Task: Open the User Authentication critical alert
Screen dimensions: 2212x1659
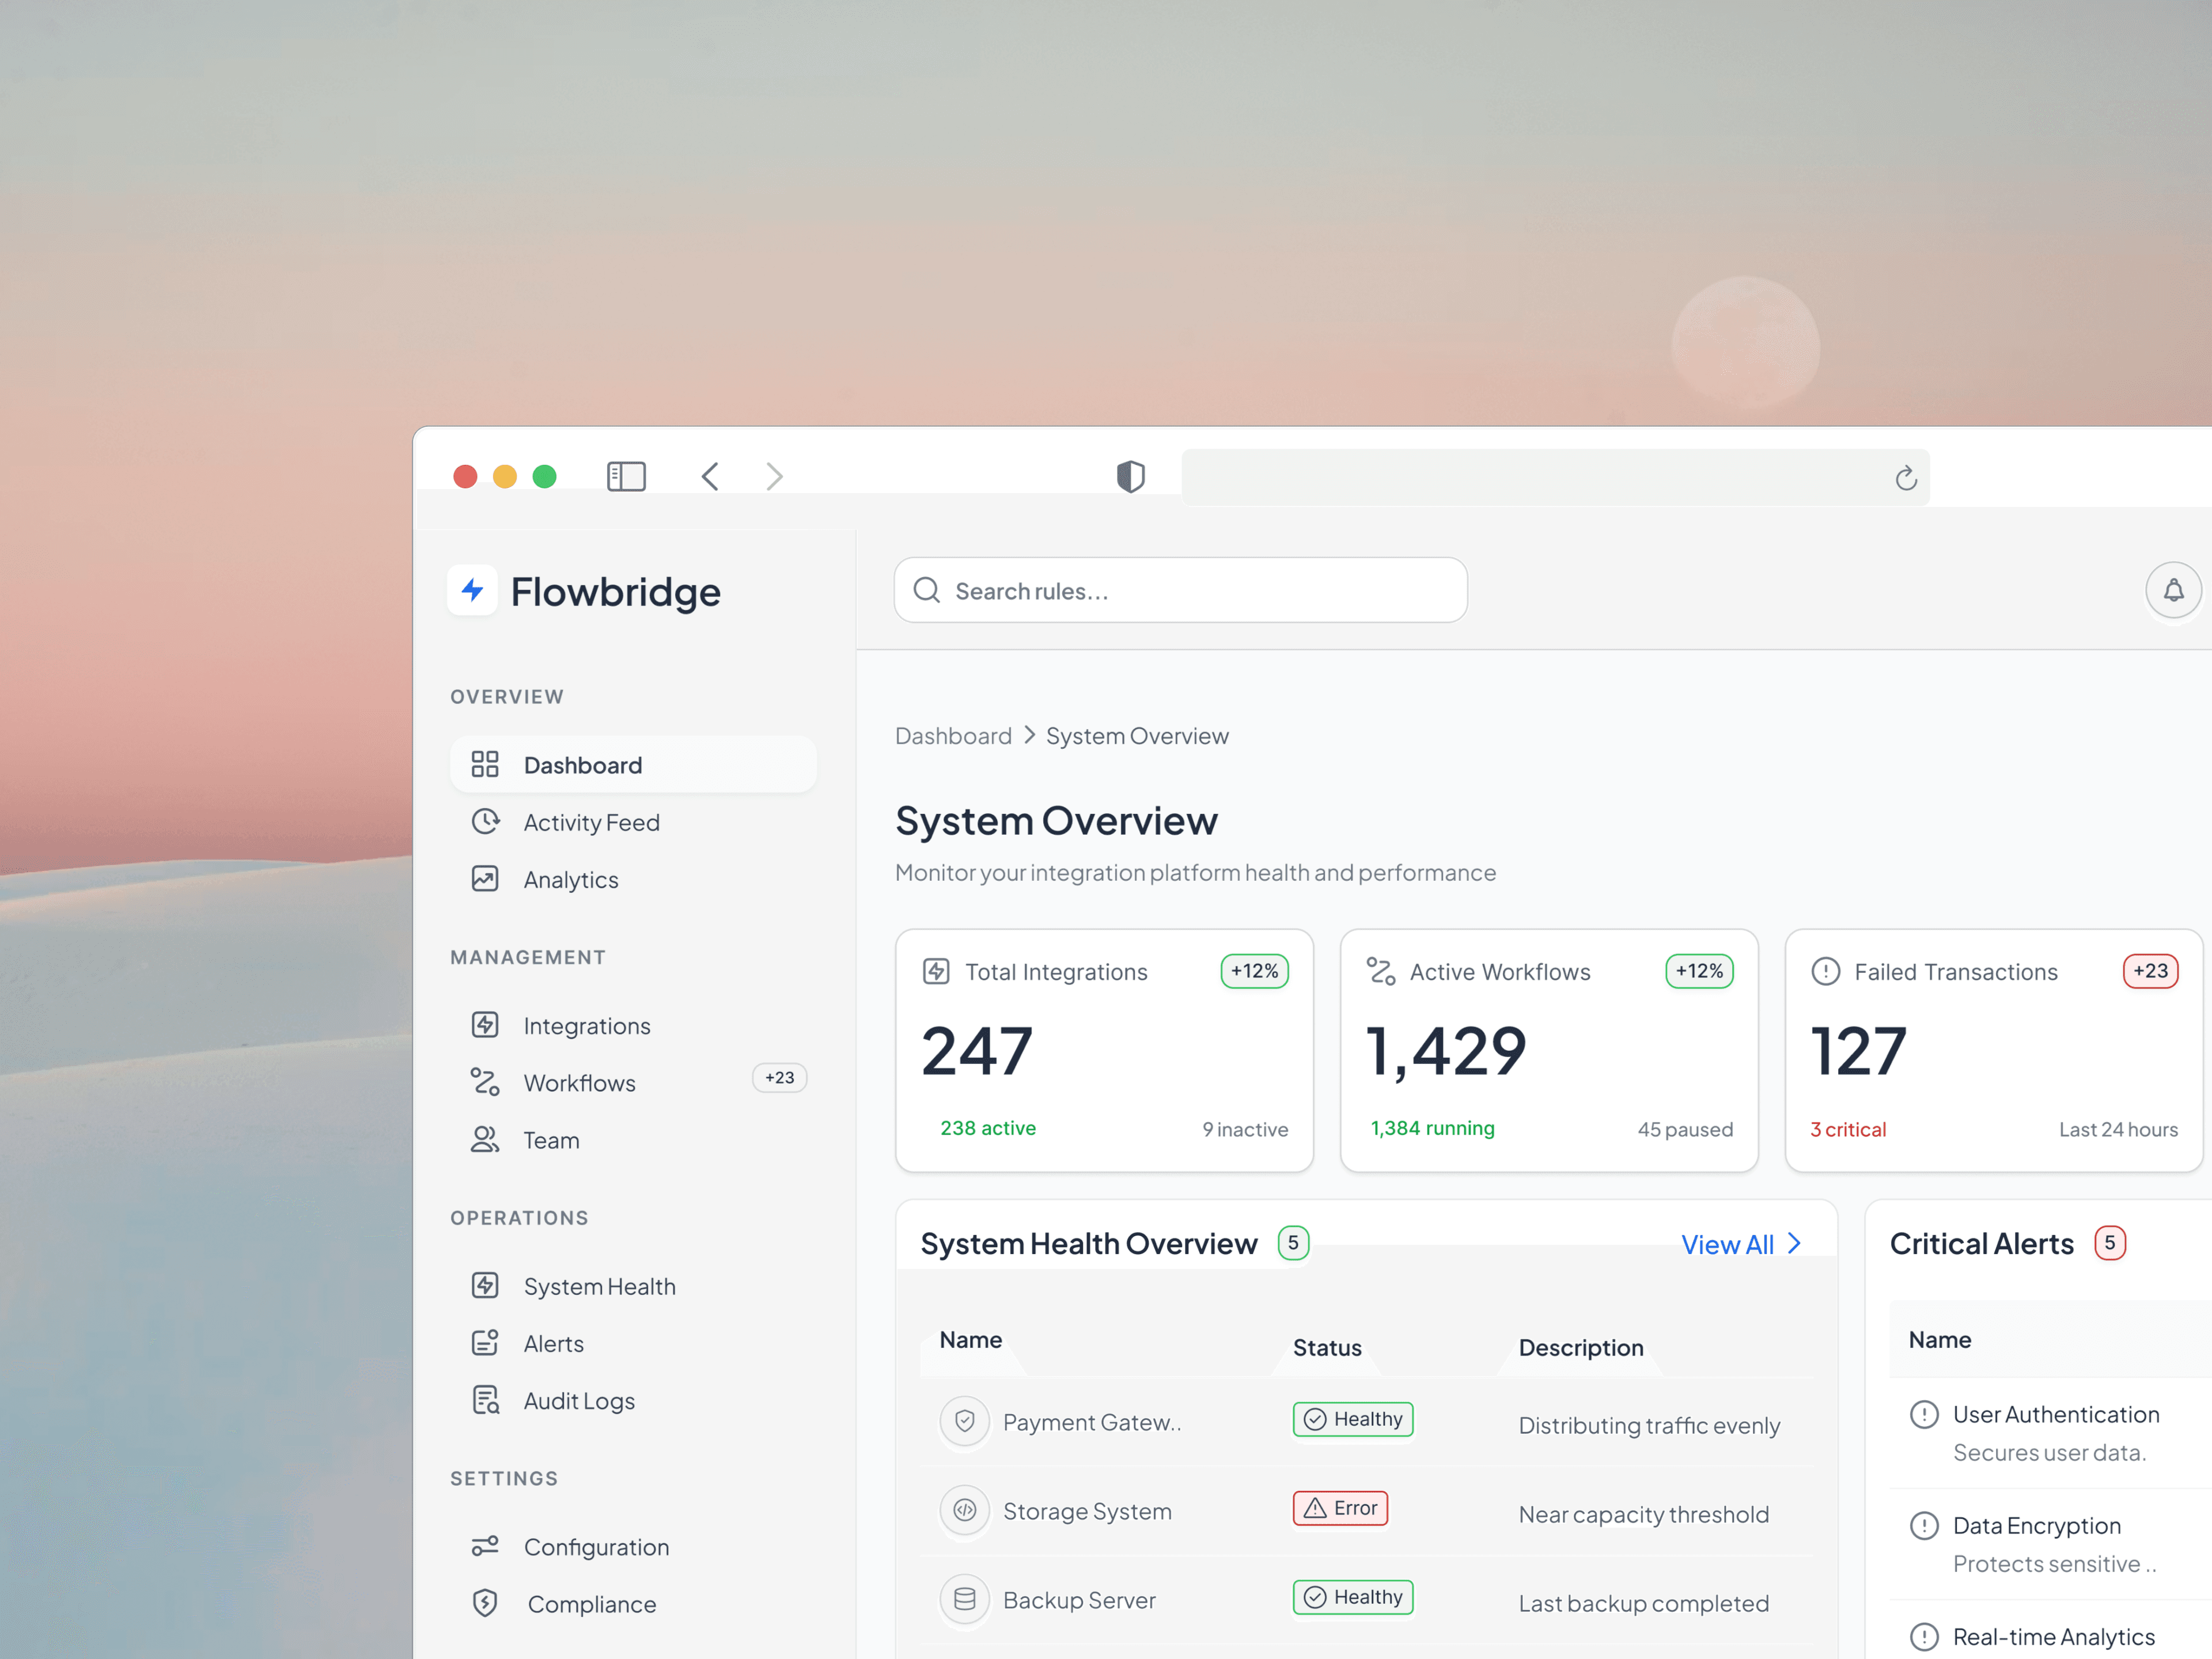Action: coord(2055,1414)
